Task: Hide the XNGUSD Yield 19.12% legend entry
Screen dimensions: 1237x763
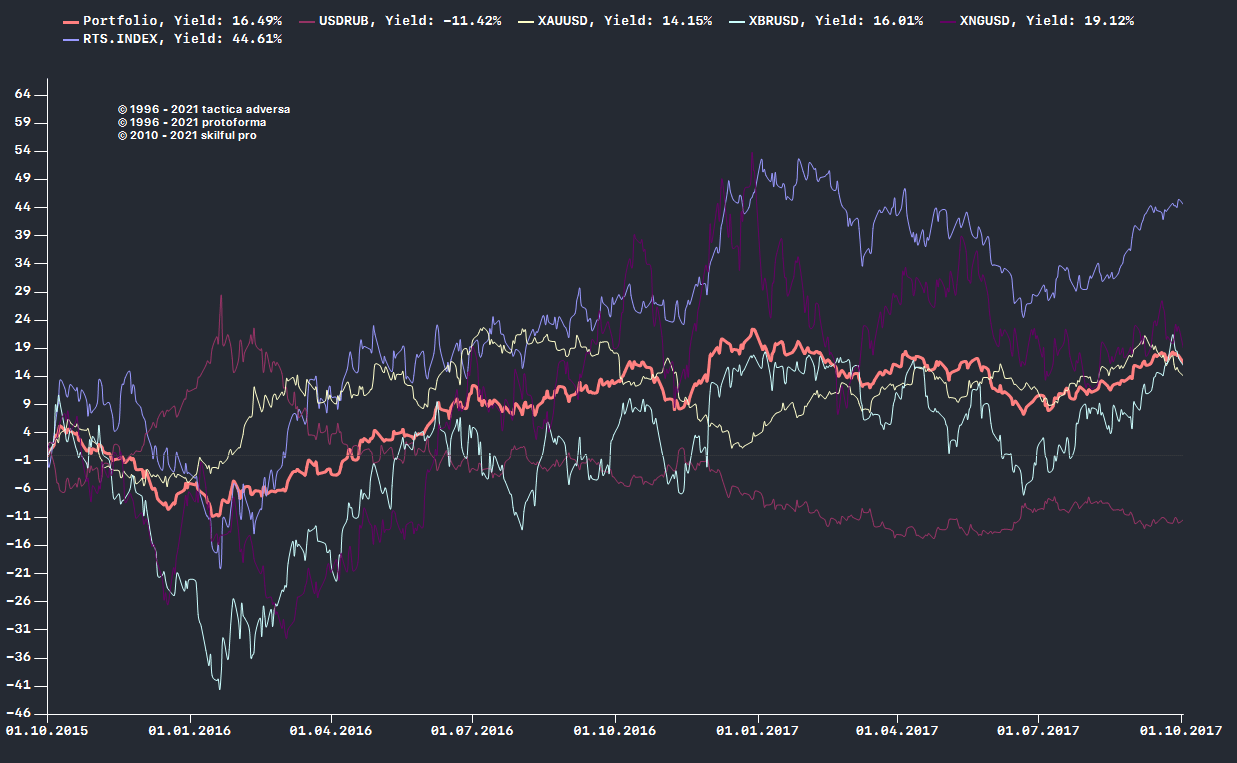Action: pos(1046,21)
